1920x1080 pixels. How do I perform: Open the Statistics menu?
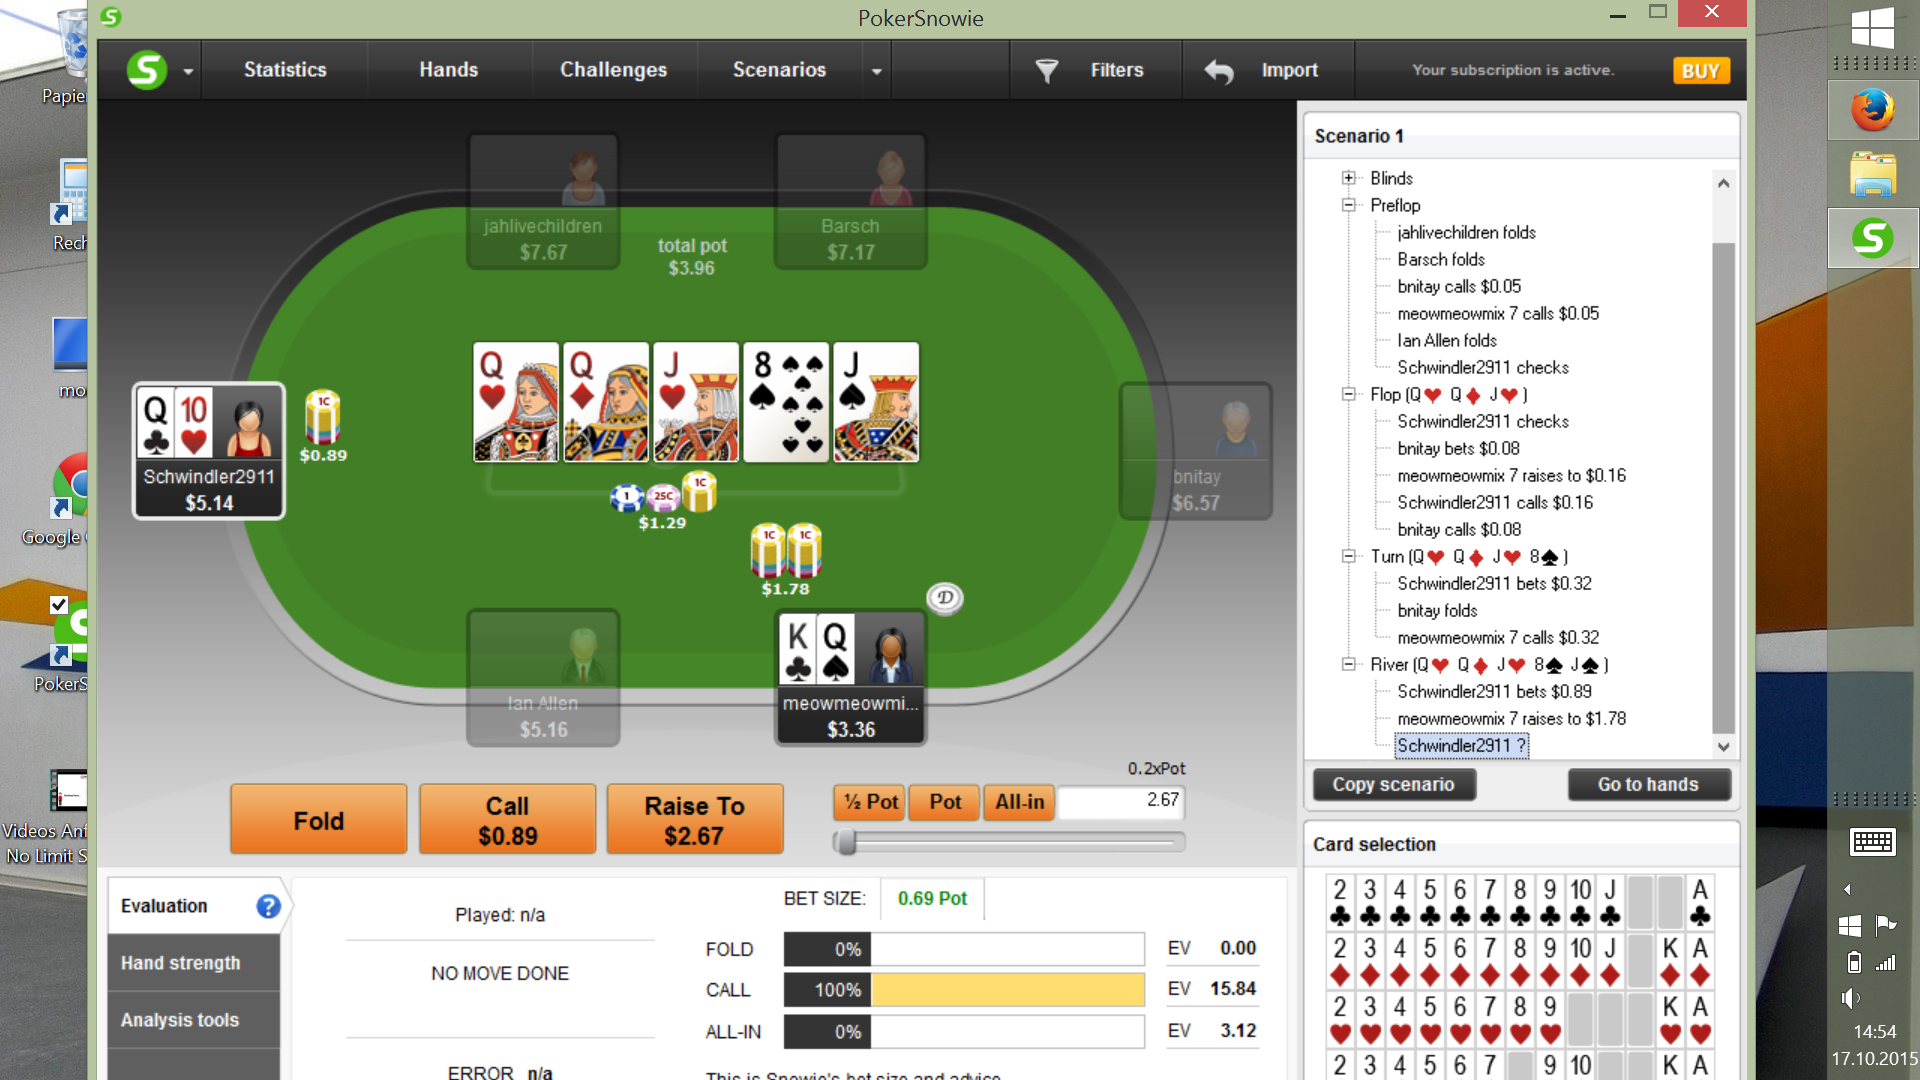[x=285, y=70]
